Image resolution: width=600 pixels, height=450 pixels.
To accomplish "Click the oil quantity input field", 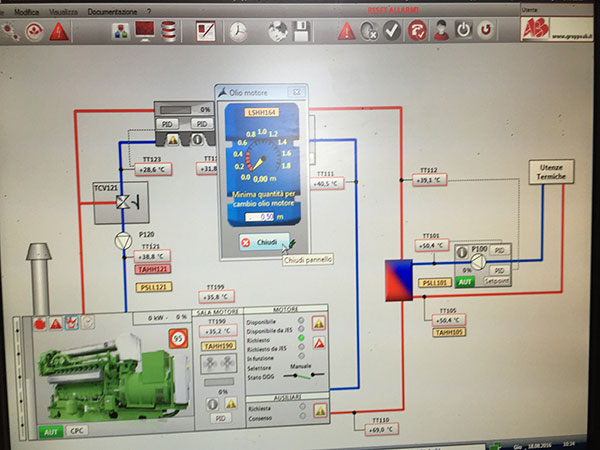I will (x=259, y=216).
